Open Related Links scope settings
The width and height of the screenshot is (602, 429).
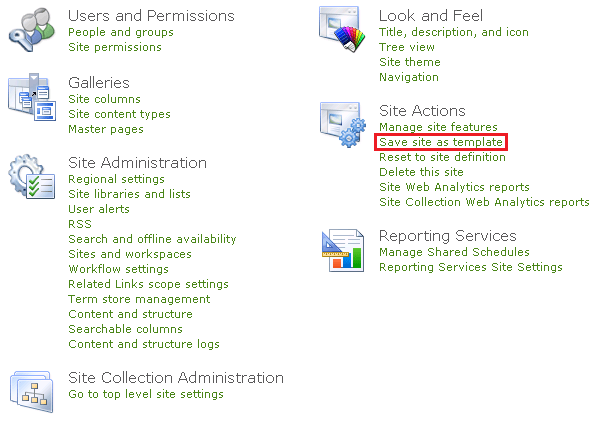(x=148, y=284)
